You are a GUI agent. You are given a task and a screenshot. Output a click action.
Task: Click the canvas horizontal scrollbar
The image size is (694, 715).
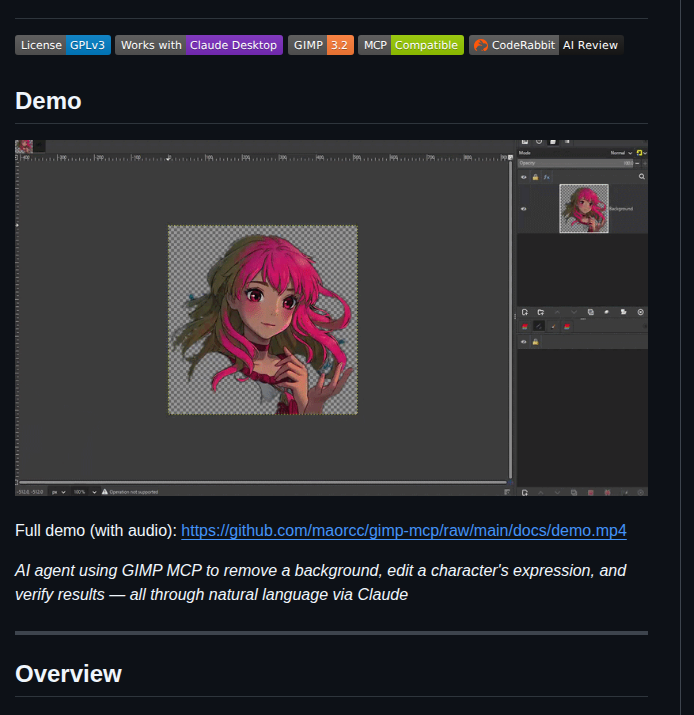tap(263, 482)
